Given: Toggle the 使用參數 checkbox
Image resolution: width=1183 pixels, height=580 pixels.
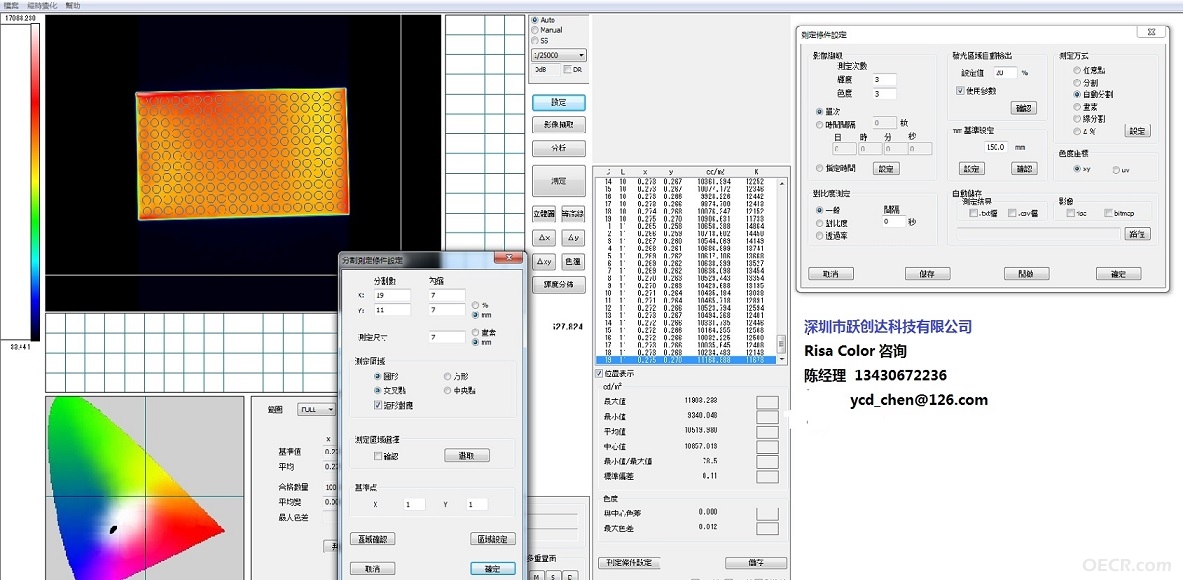Looking at the screenshot, I should [960, 91].
